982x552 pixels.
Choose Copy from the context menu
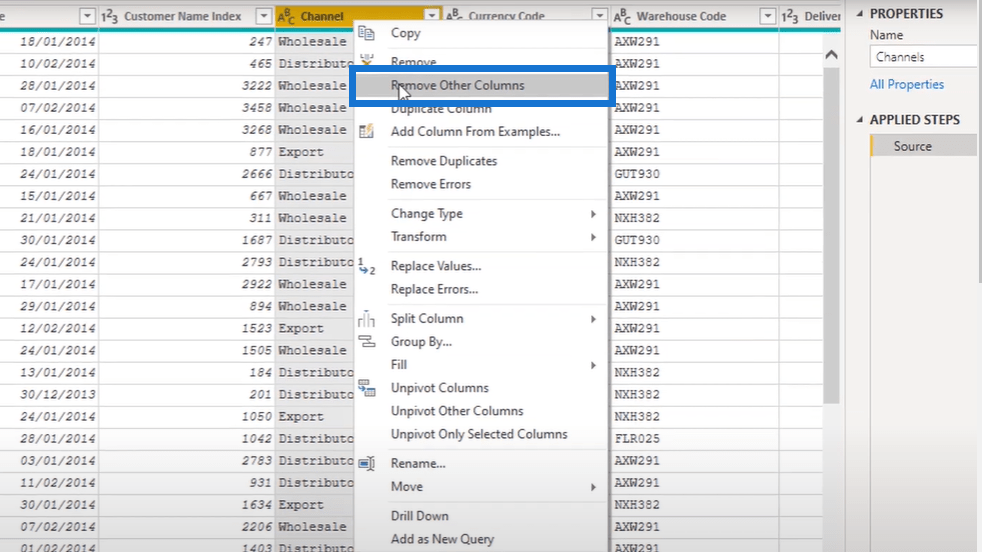(481, 33)
